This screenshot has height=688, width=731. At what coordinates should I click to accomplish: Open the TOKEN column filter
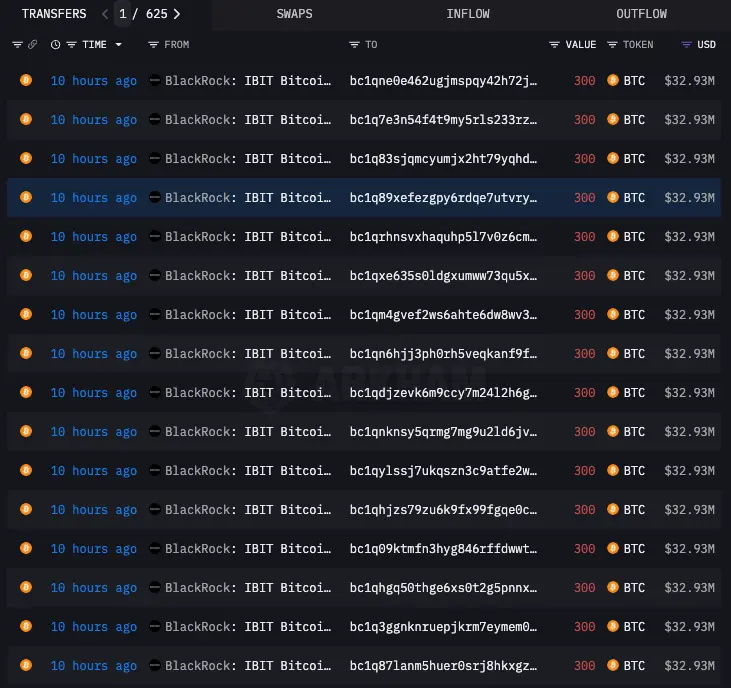pyautogui.click(x=612, y=45)
